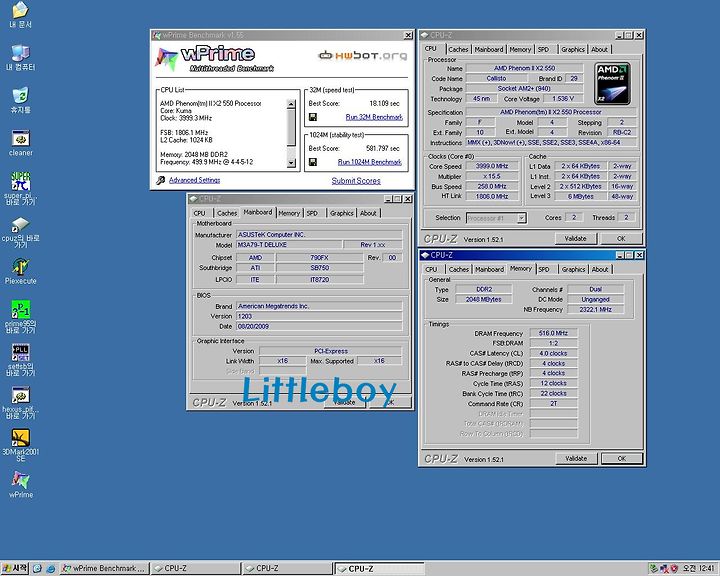Click the Submit Scores link
The height and width of the screenshot is (576, 720).
tap(356, 181)
